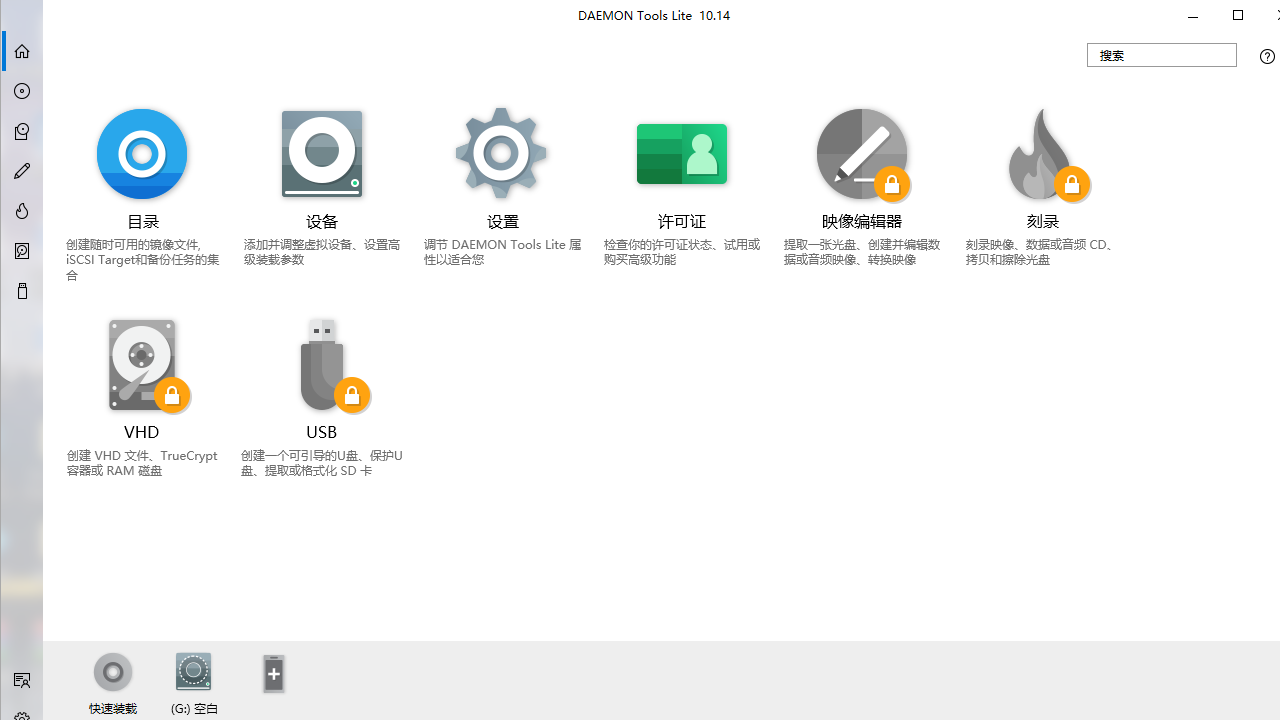This screenshot has width=1280, height=720.
Task: Click the 快速装载 quick mount disc icon
Action: [x=112, y=672]
